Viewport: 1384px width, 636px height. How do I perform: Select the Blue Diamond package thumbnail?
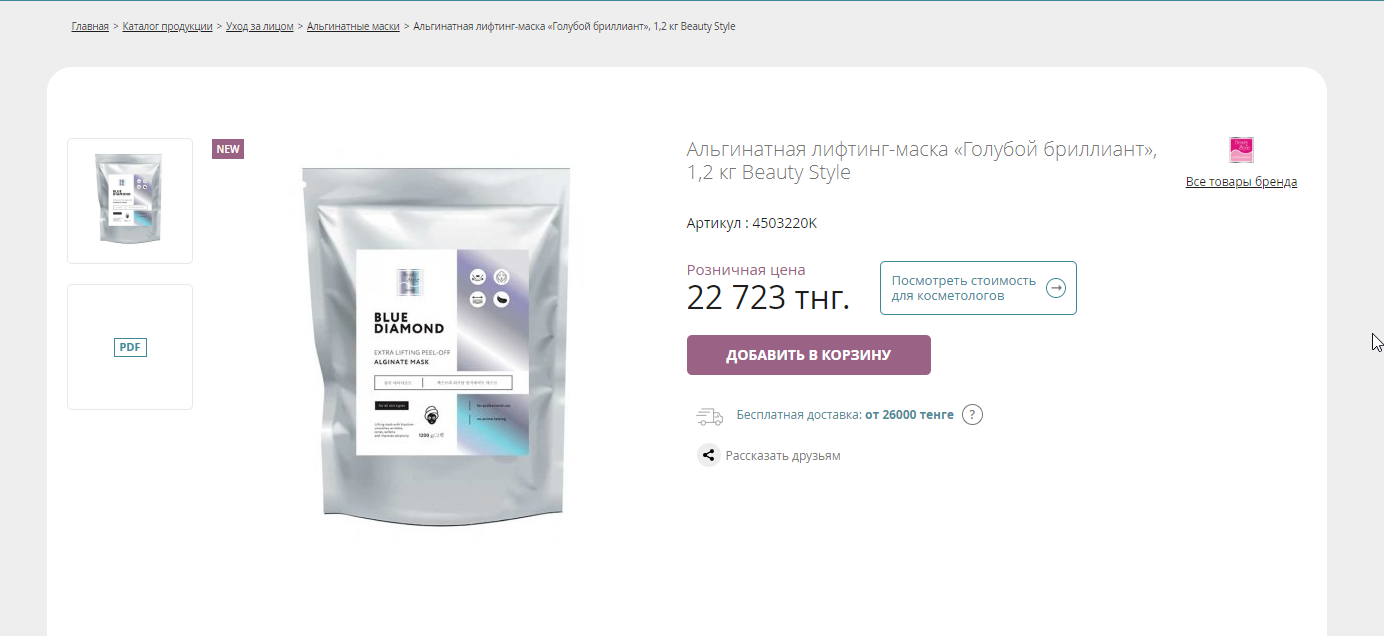click(130, 201)
